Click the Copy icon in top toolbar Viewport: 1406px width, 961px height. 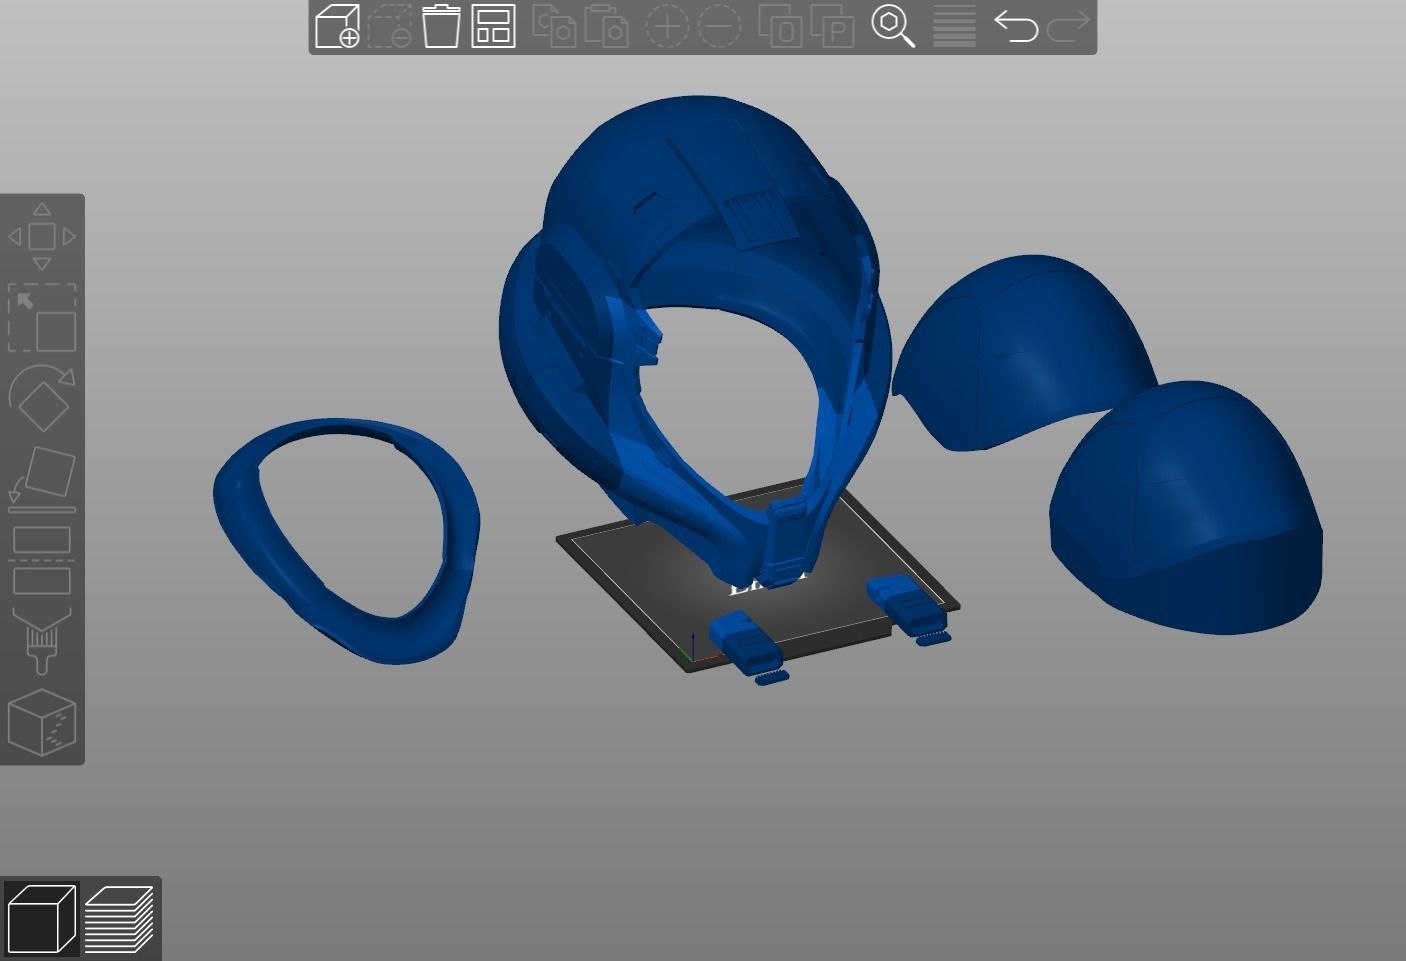(554, 26)
